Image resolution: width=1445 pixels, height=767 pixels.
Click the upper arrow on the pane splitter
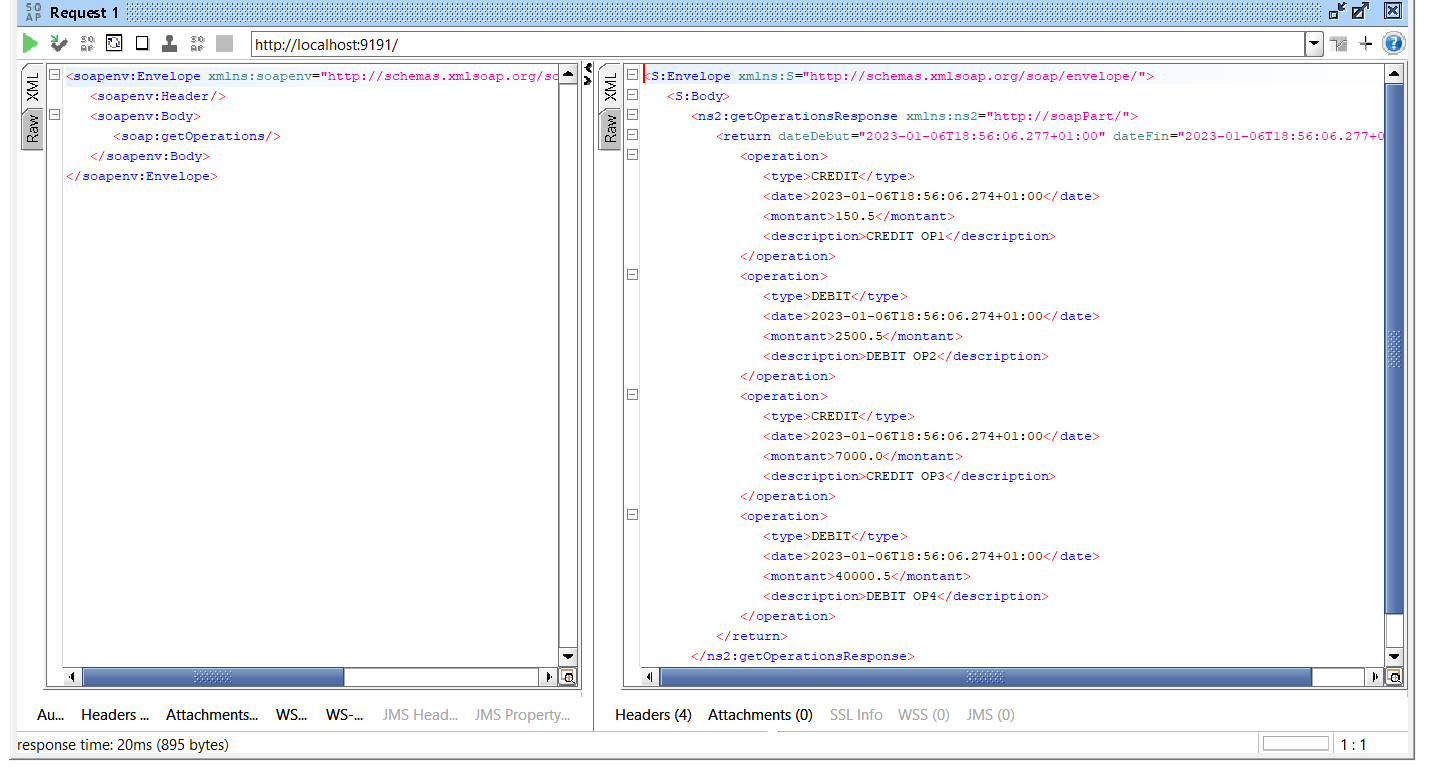(588, 68)
